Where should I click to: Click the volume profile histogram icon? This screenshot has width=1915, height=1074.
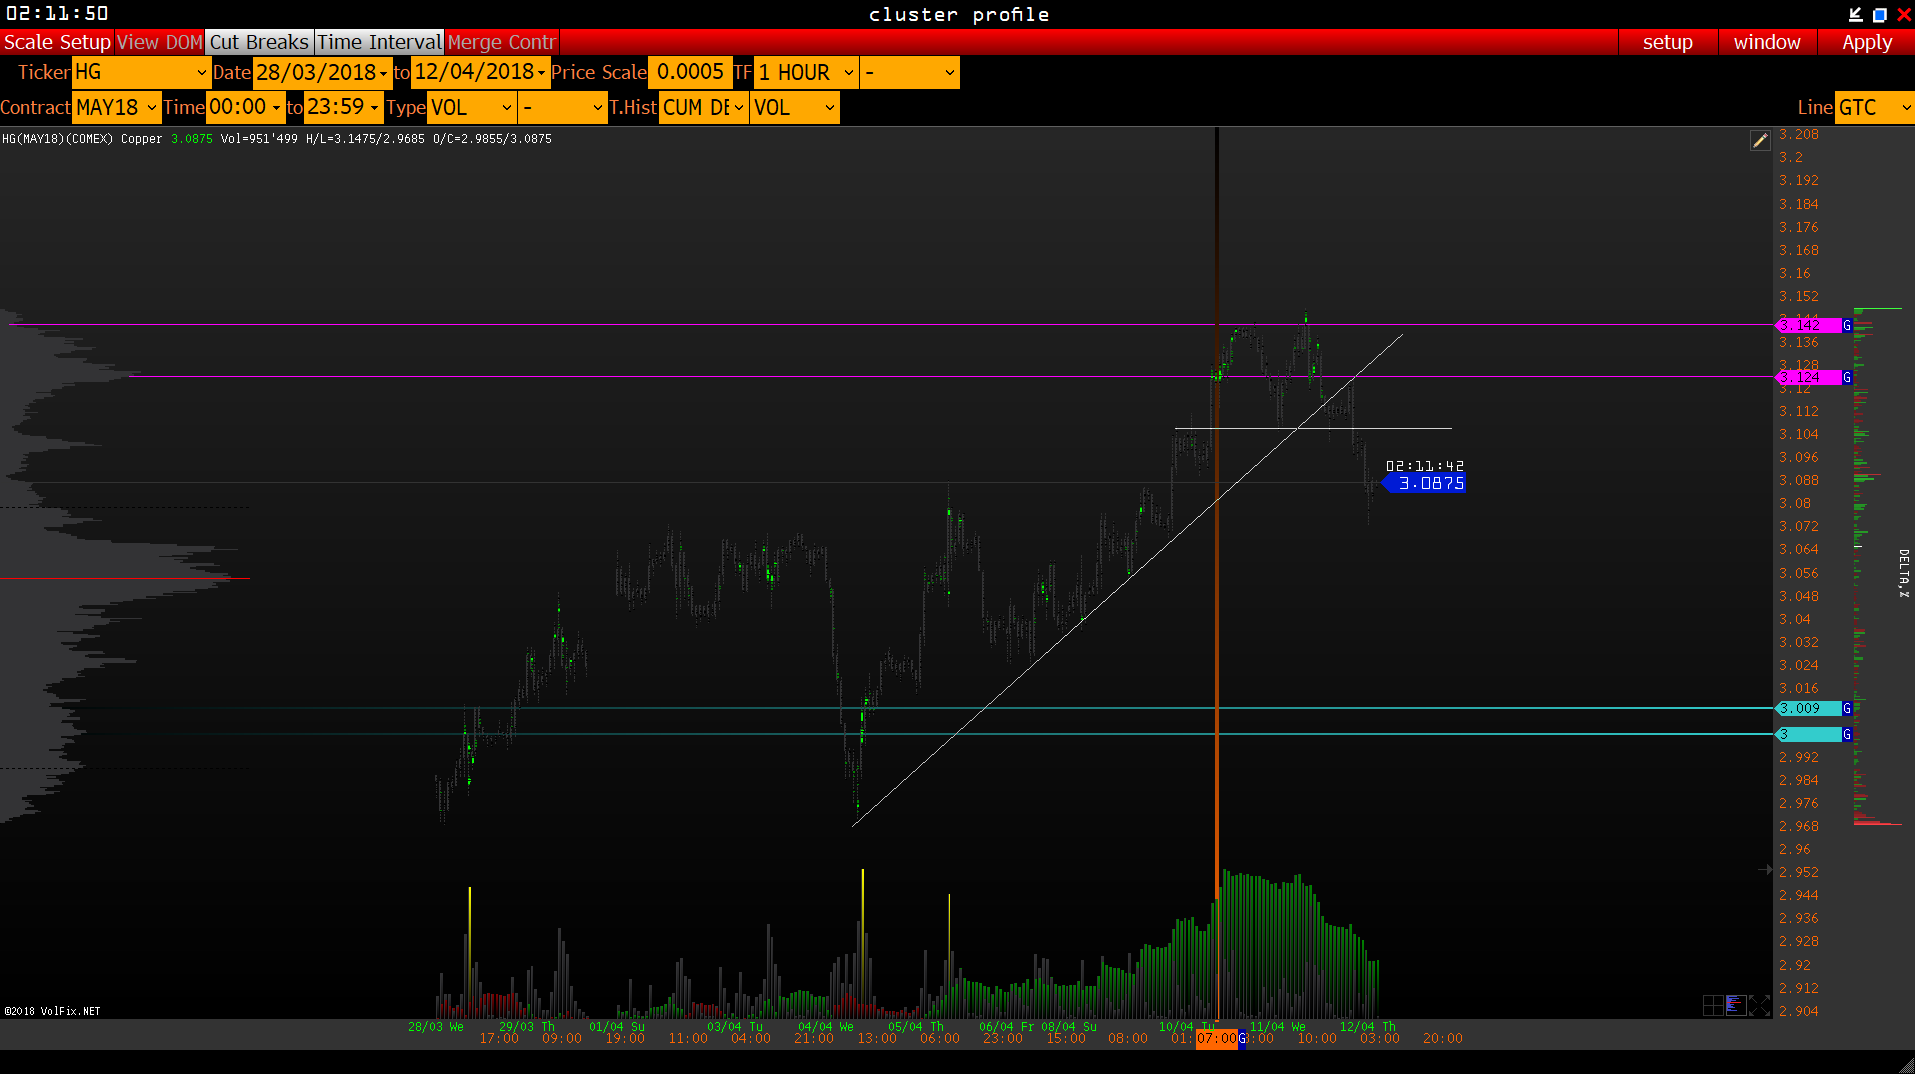click(x=1735, y=1005)
